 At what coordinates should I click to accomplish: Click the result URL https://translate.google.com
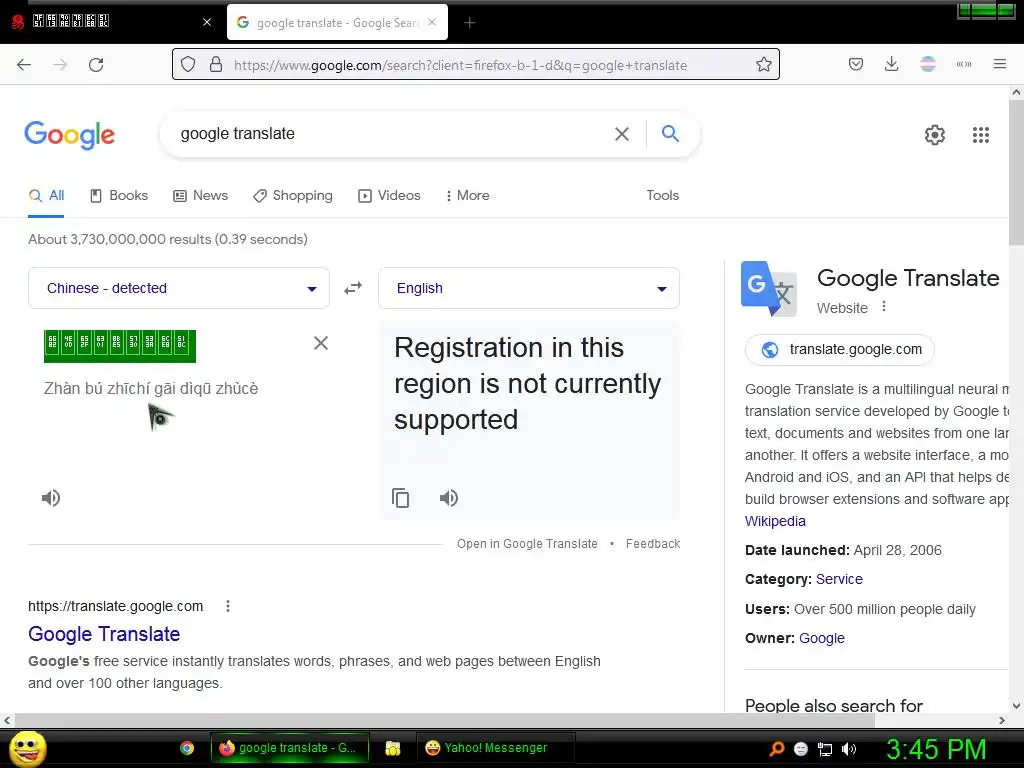116,606
